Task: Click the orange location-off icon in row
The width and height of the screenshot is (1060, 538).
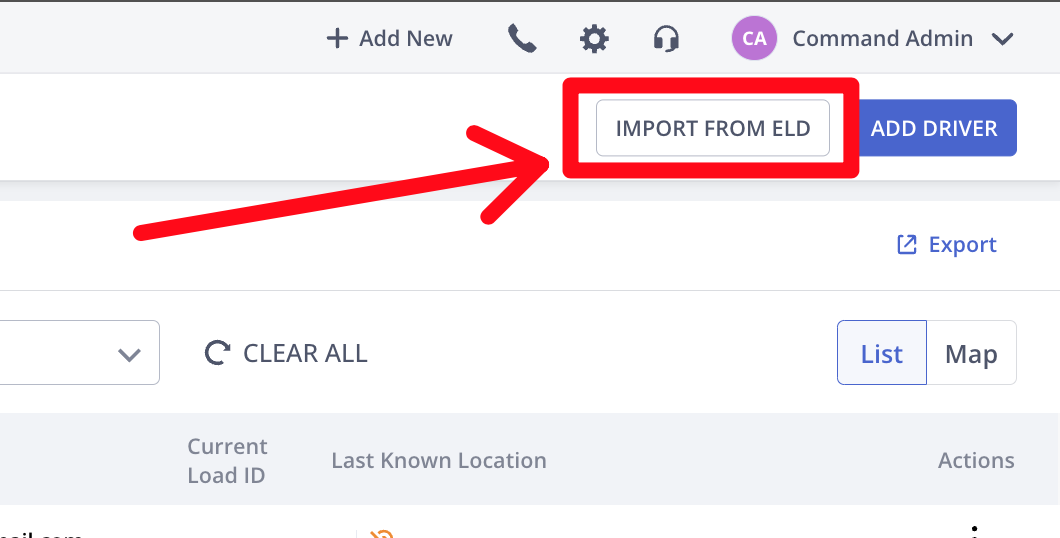Action: point(381,534)
